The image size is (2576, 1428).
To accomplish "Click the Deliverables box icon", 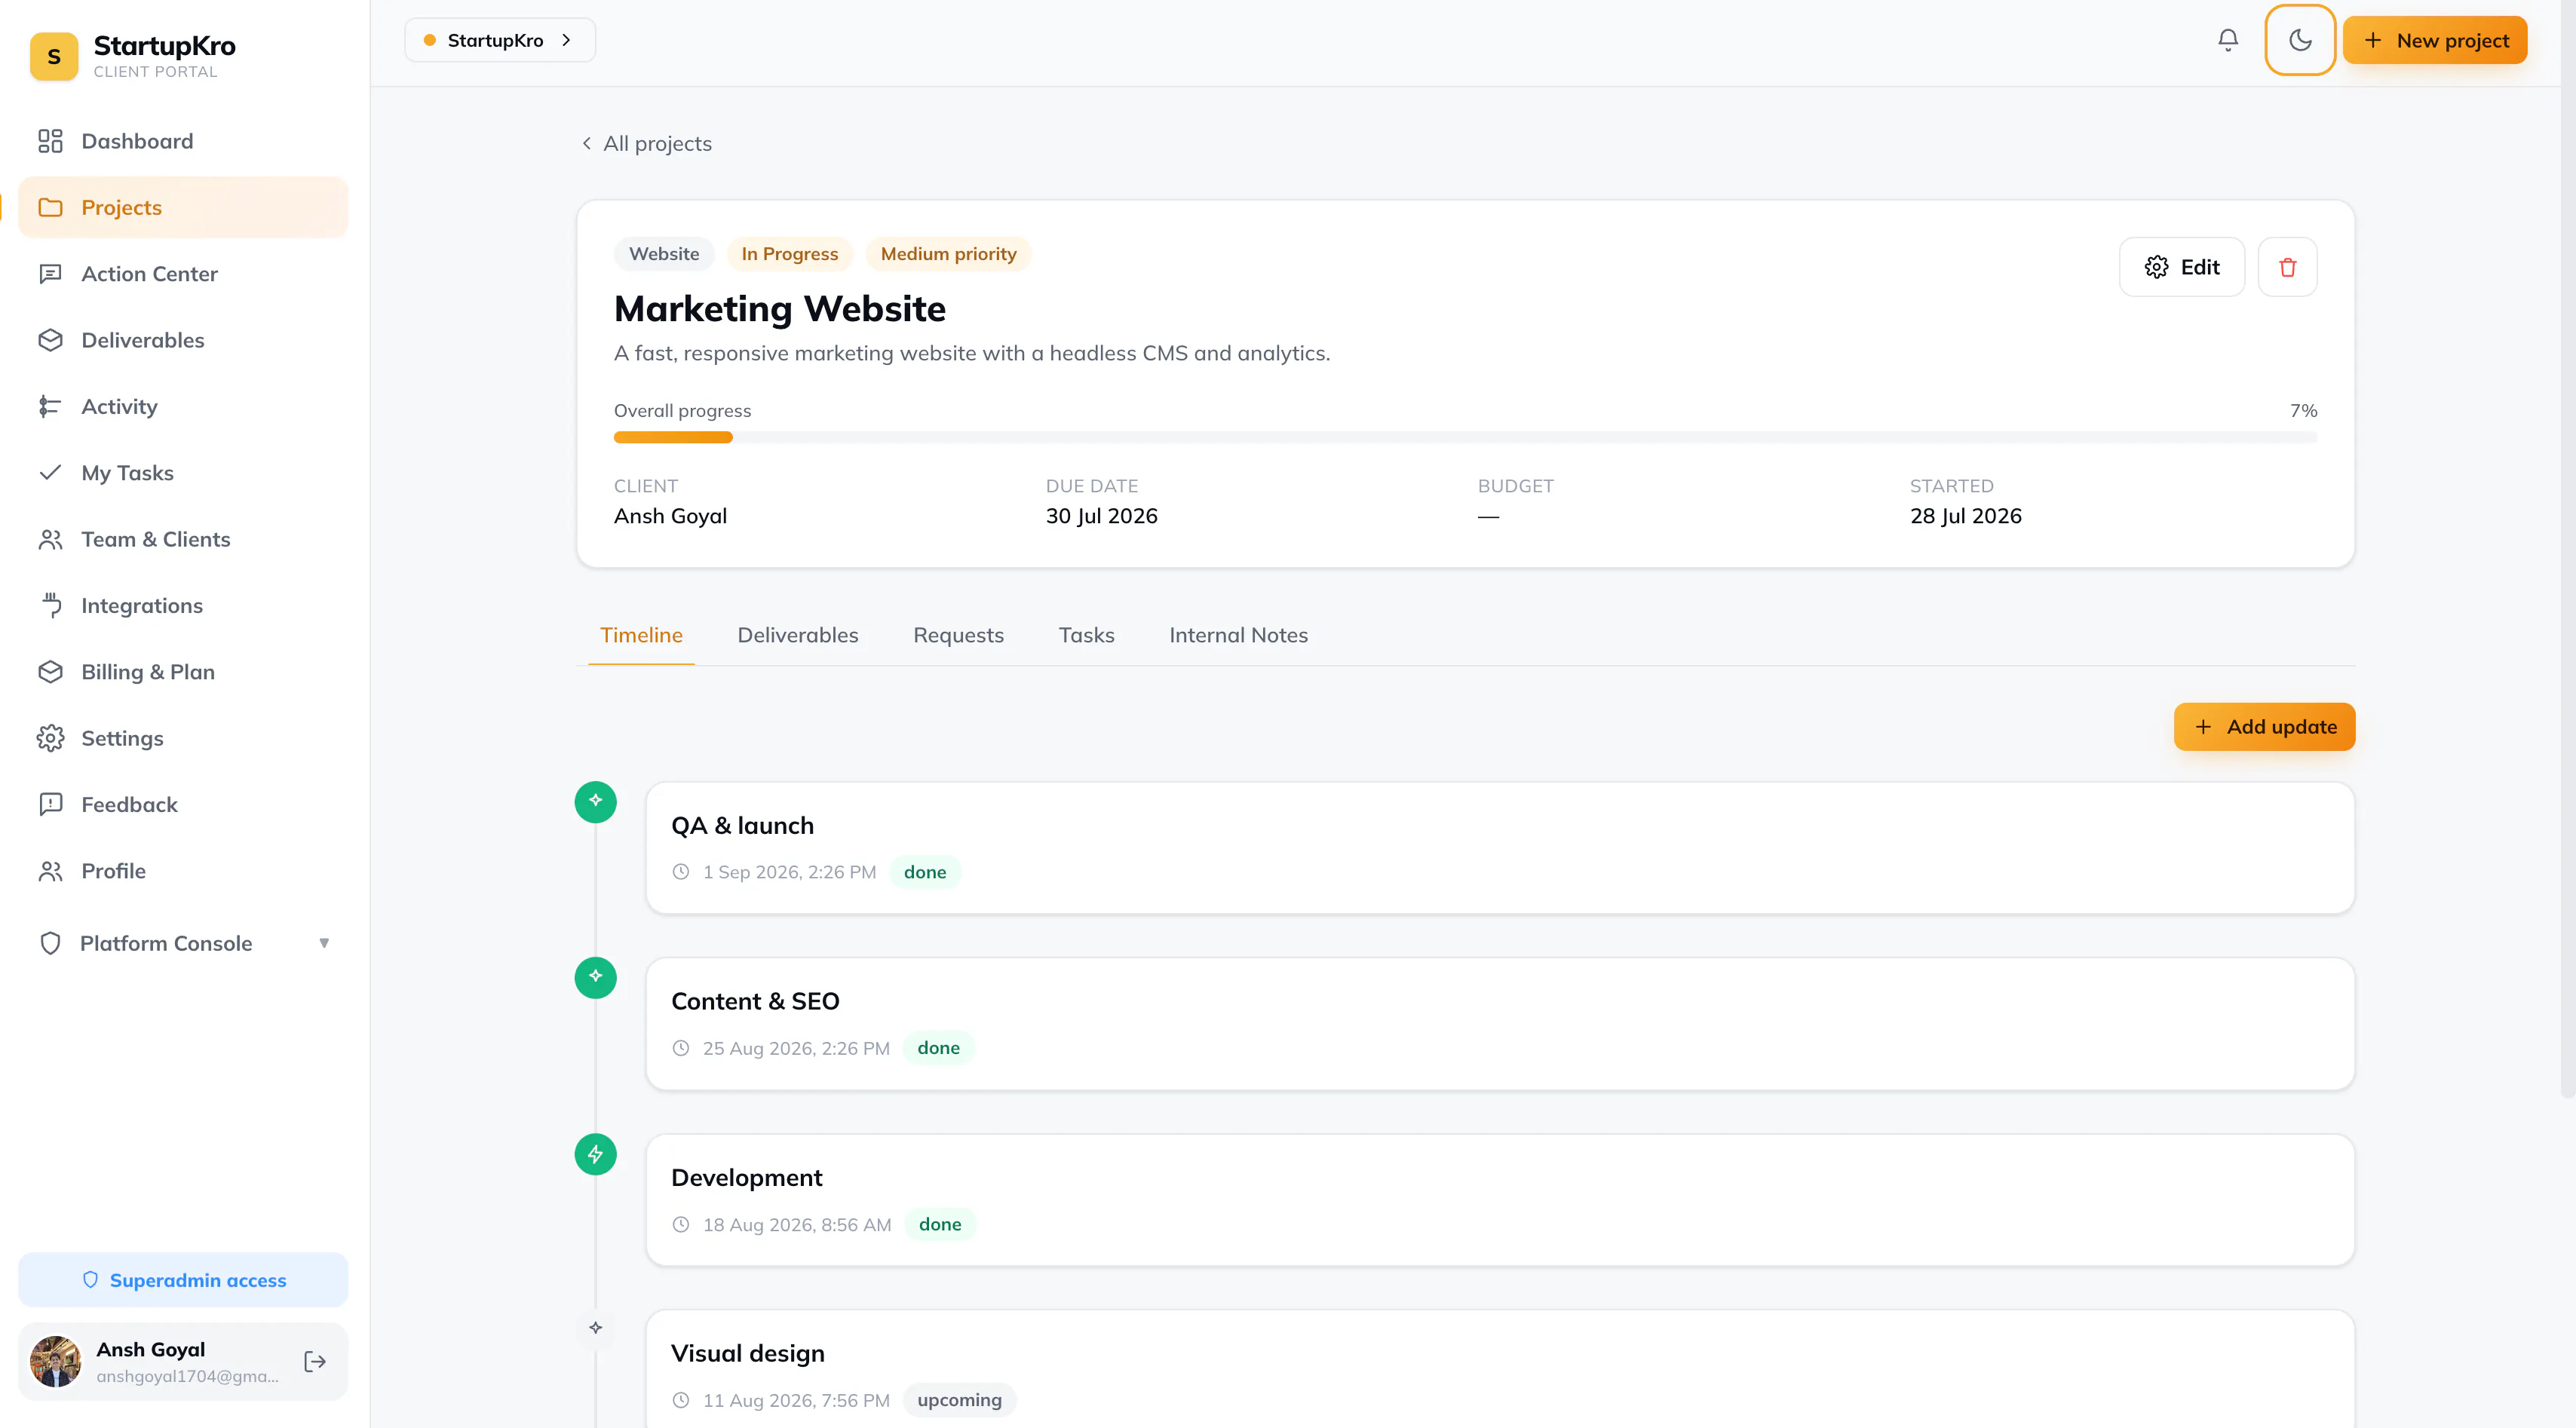I will (x=50, y=340).
